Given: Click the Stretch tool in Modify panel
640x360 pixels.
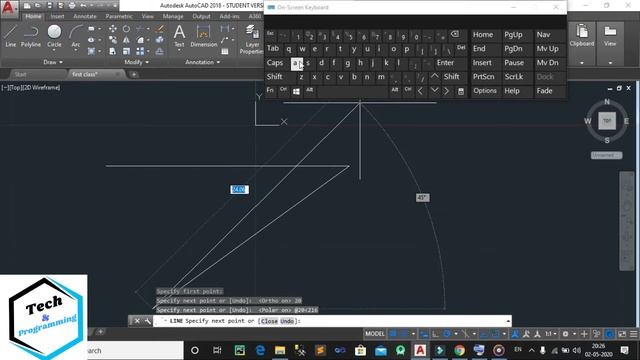Looking at the screenshot, I should (113, 51).
